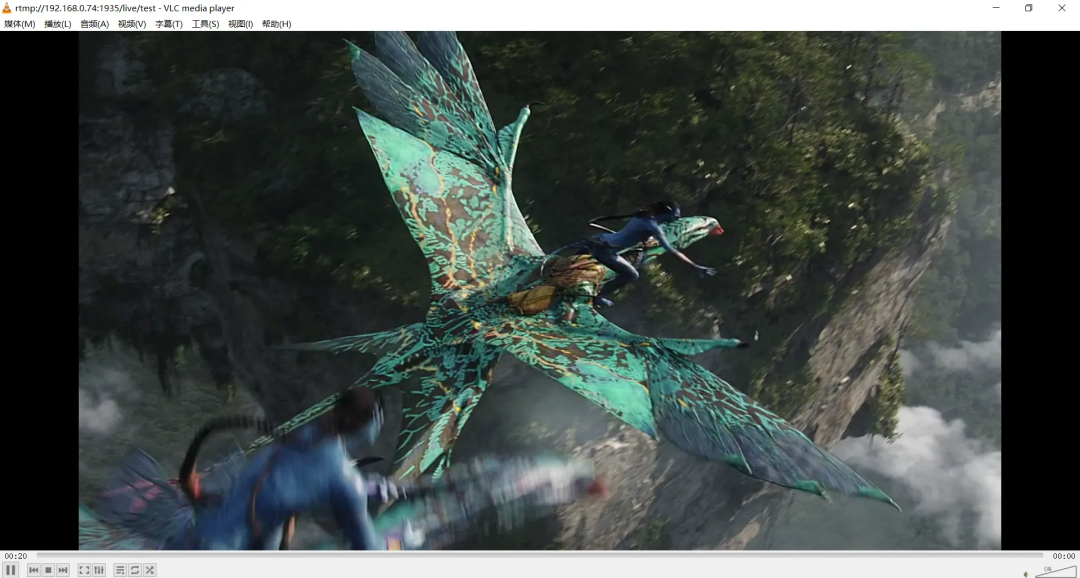The width and height of the screenshot is (1080, 578).
Task: Toggle random shuffle playback
Action: [149, 570]
